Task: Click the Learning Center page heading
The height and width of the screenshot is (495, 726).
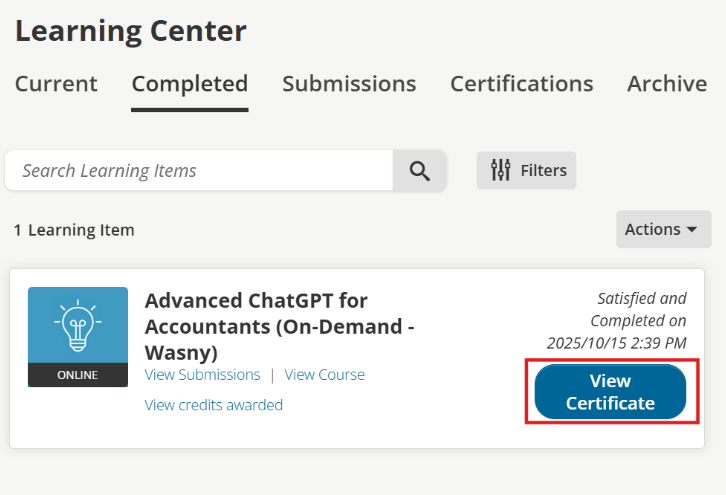Action: pyautogui.click(x=130, y=30)
